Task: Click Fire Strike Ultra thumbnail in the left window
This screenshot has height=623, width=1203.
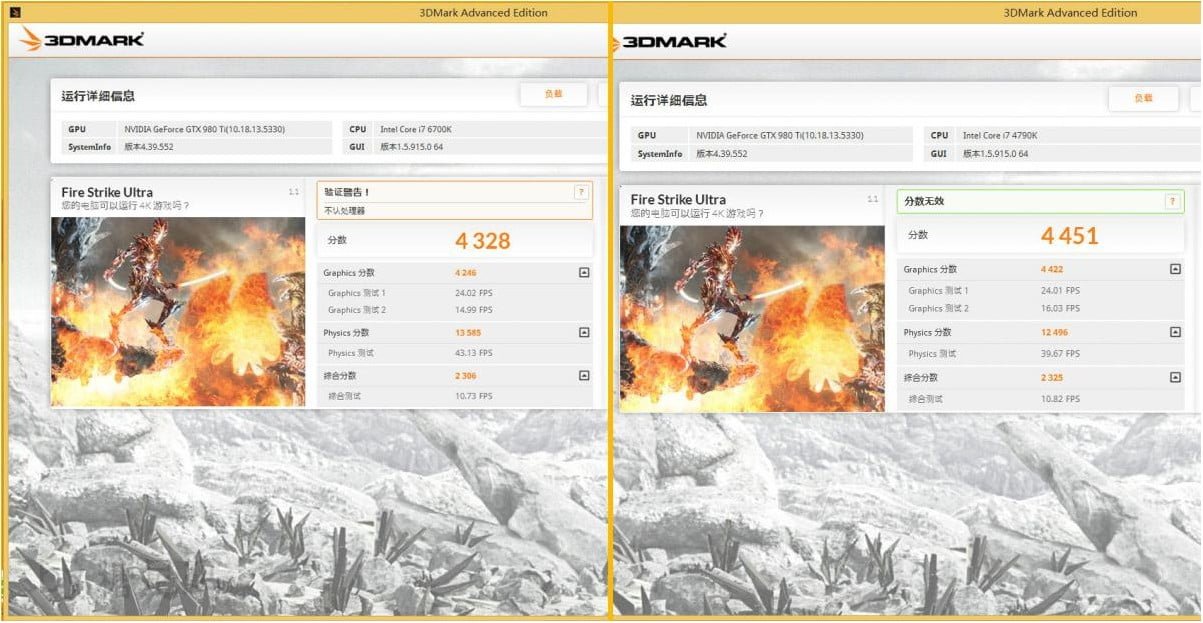Action: point(178,311)
